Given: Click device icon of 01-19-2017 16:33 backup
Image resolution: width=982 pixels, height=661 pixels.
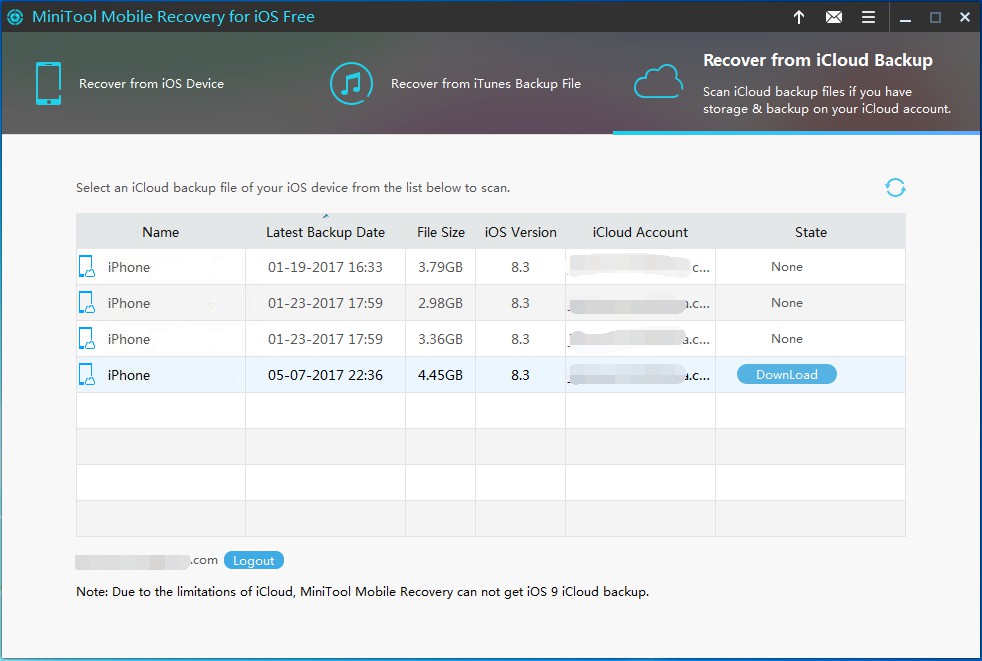Looking at the screenshot, I should click(86, 266).
